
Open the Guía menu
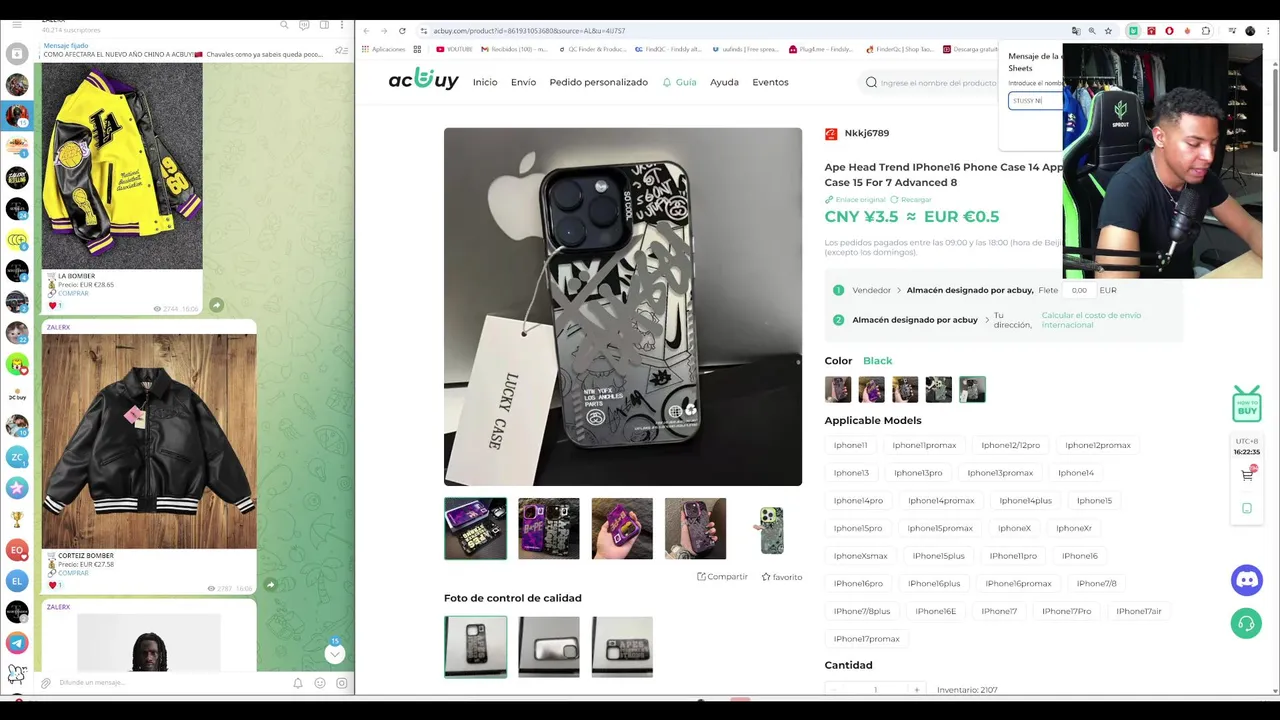pos(679,82)
